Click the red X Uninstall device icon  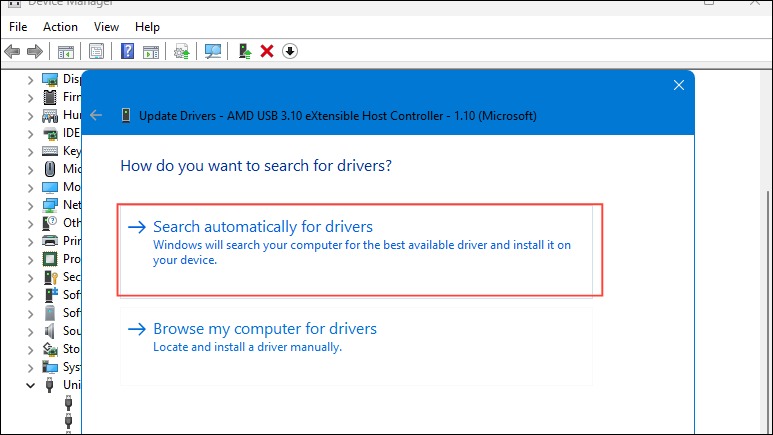(267, 51)
